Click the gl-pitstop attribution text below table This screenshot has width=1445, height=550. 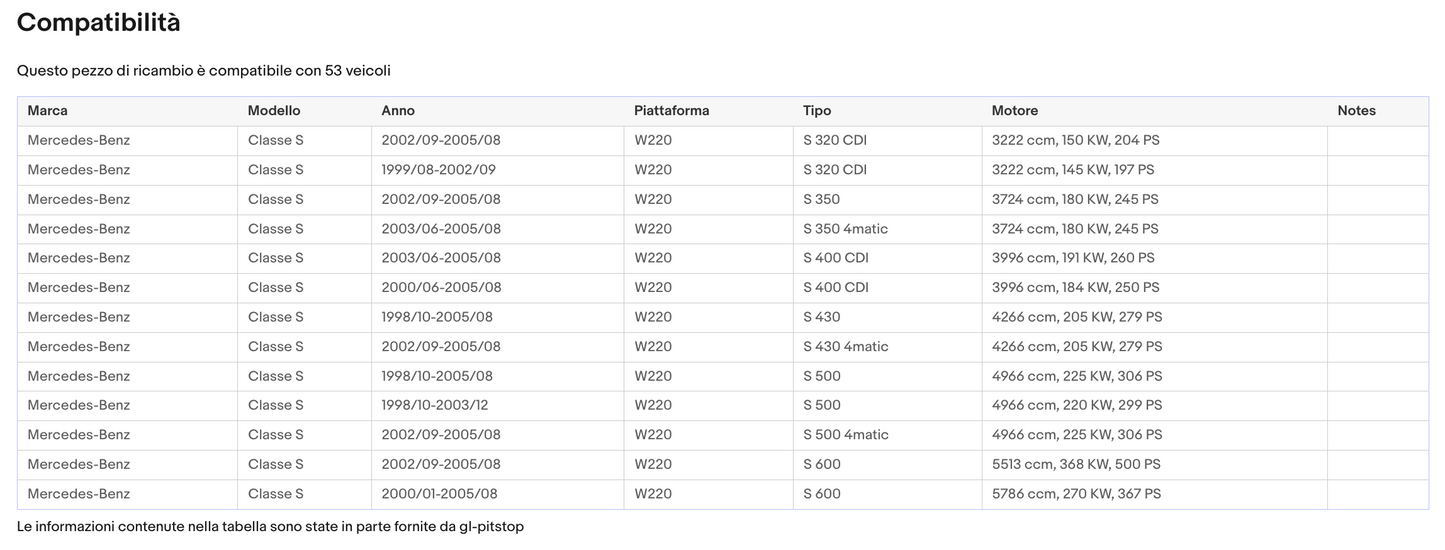pyautogui.click(x=270, y=527)
